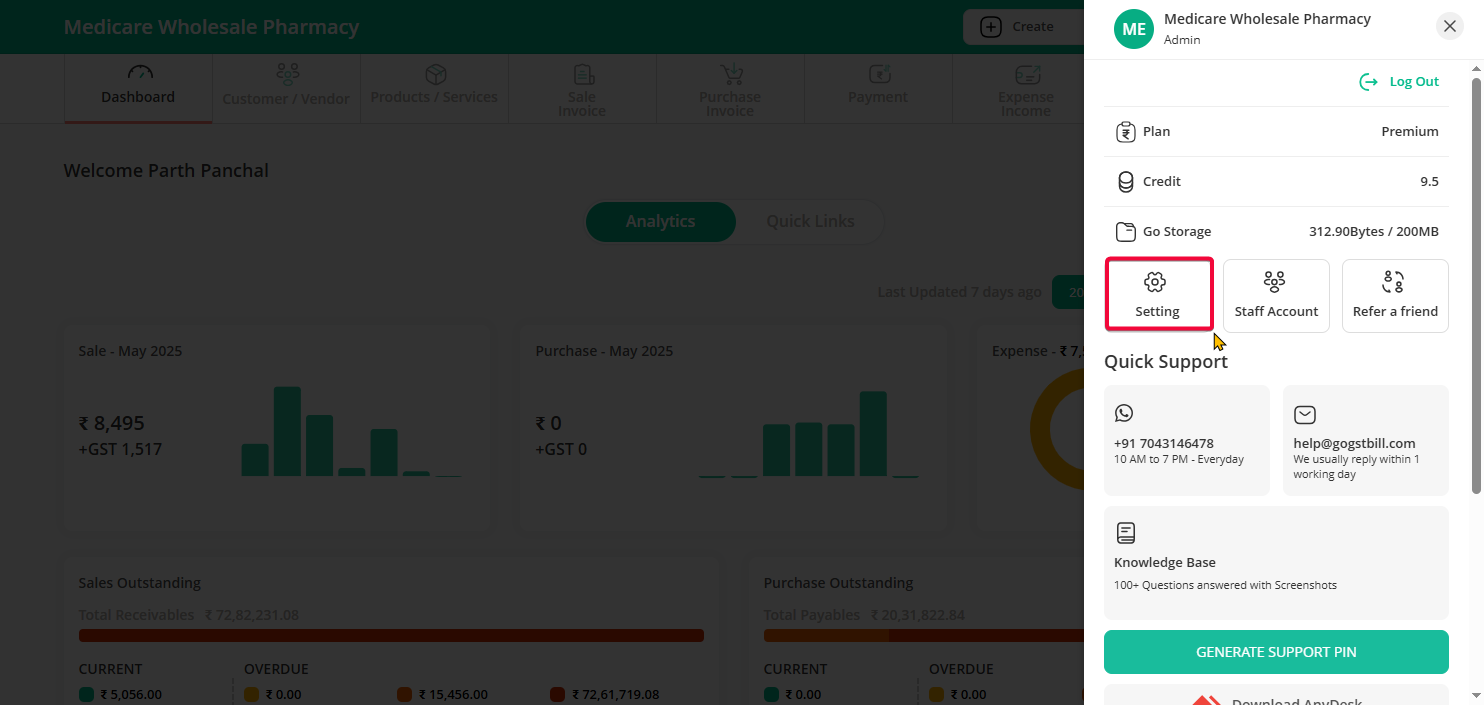Click the Plan Premium row

point(1276,132)
